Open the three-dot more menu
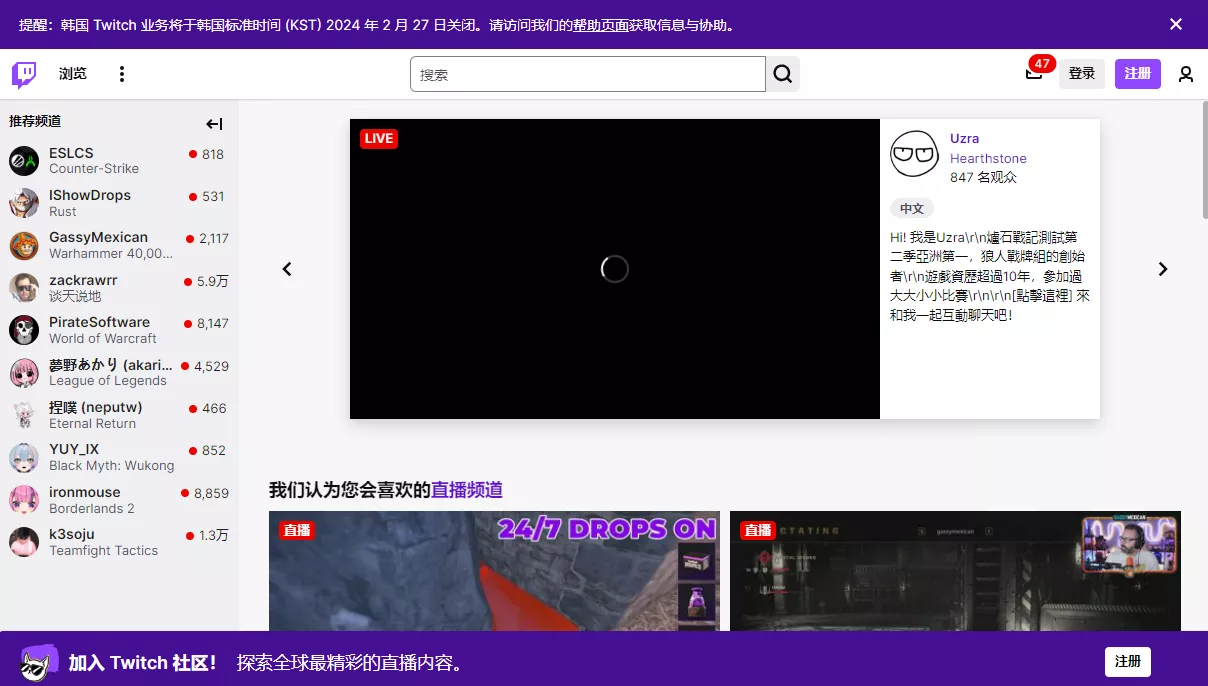This screenshot has height=686, width=1208. point(121,73)
